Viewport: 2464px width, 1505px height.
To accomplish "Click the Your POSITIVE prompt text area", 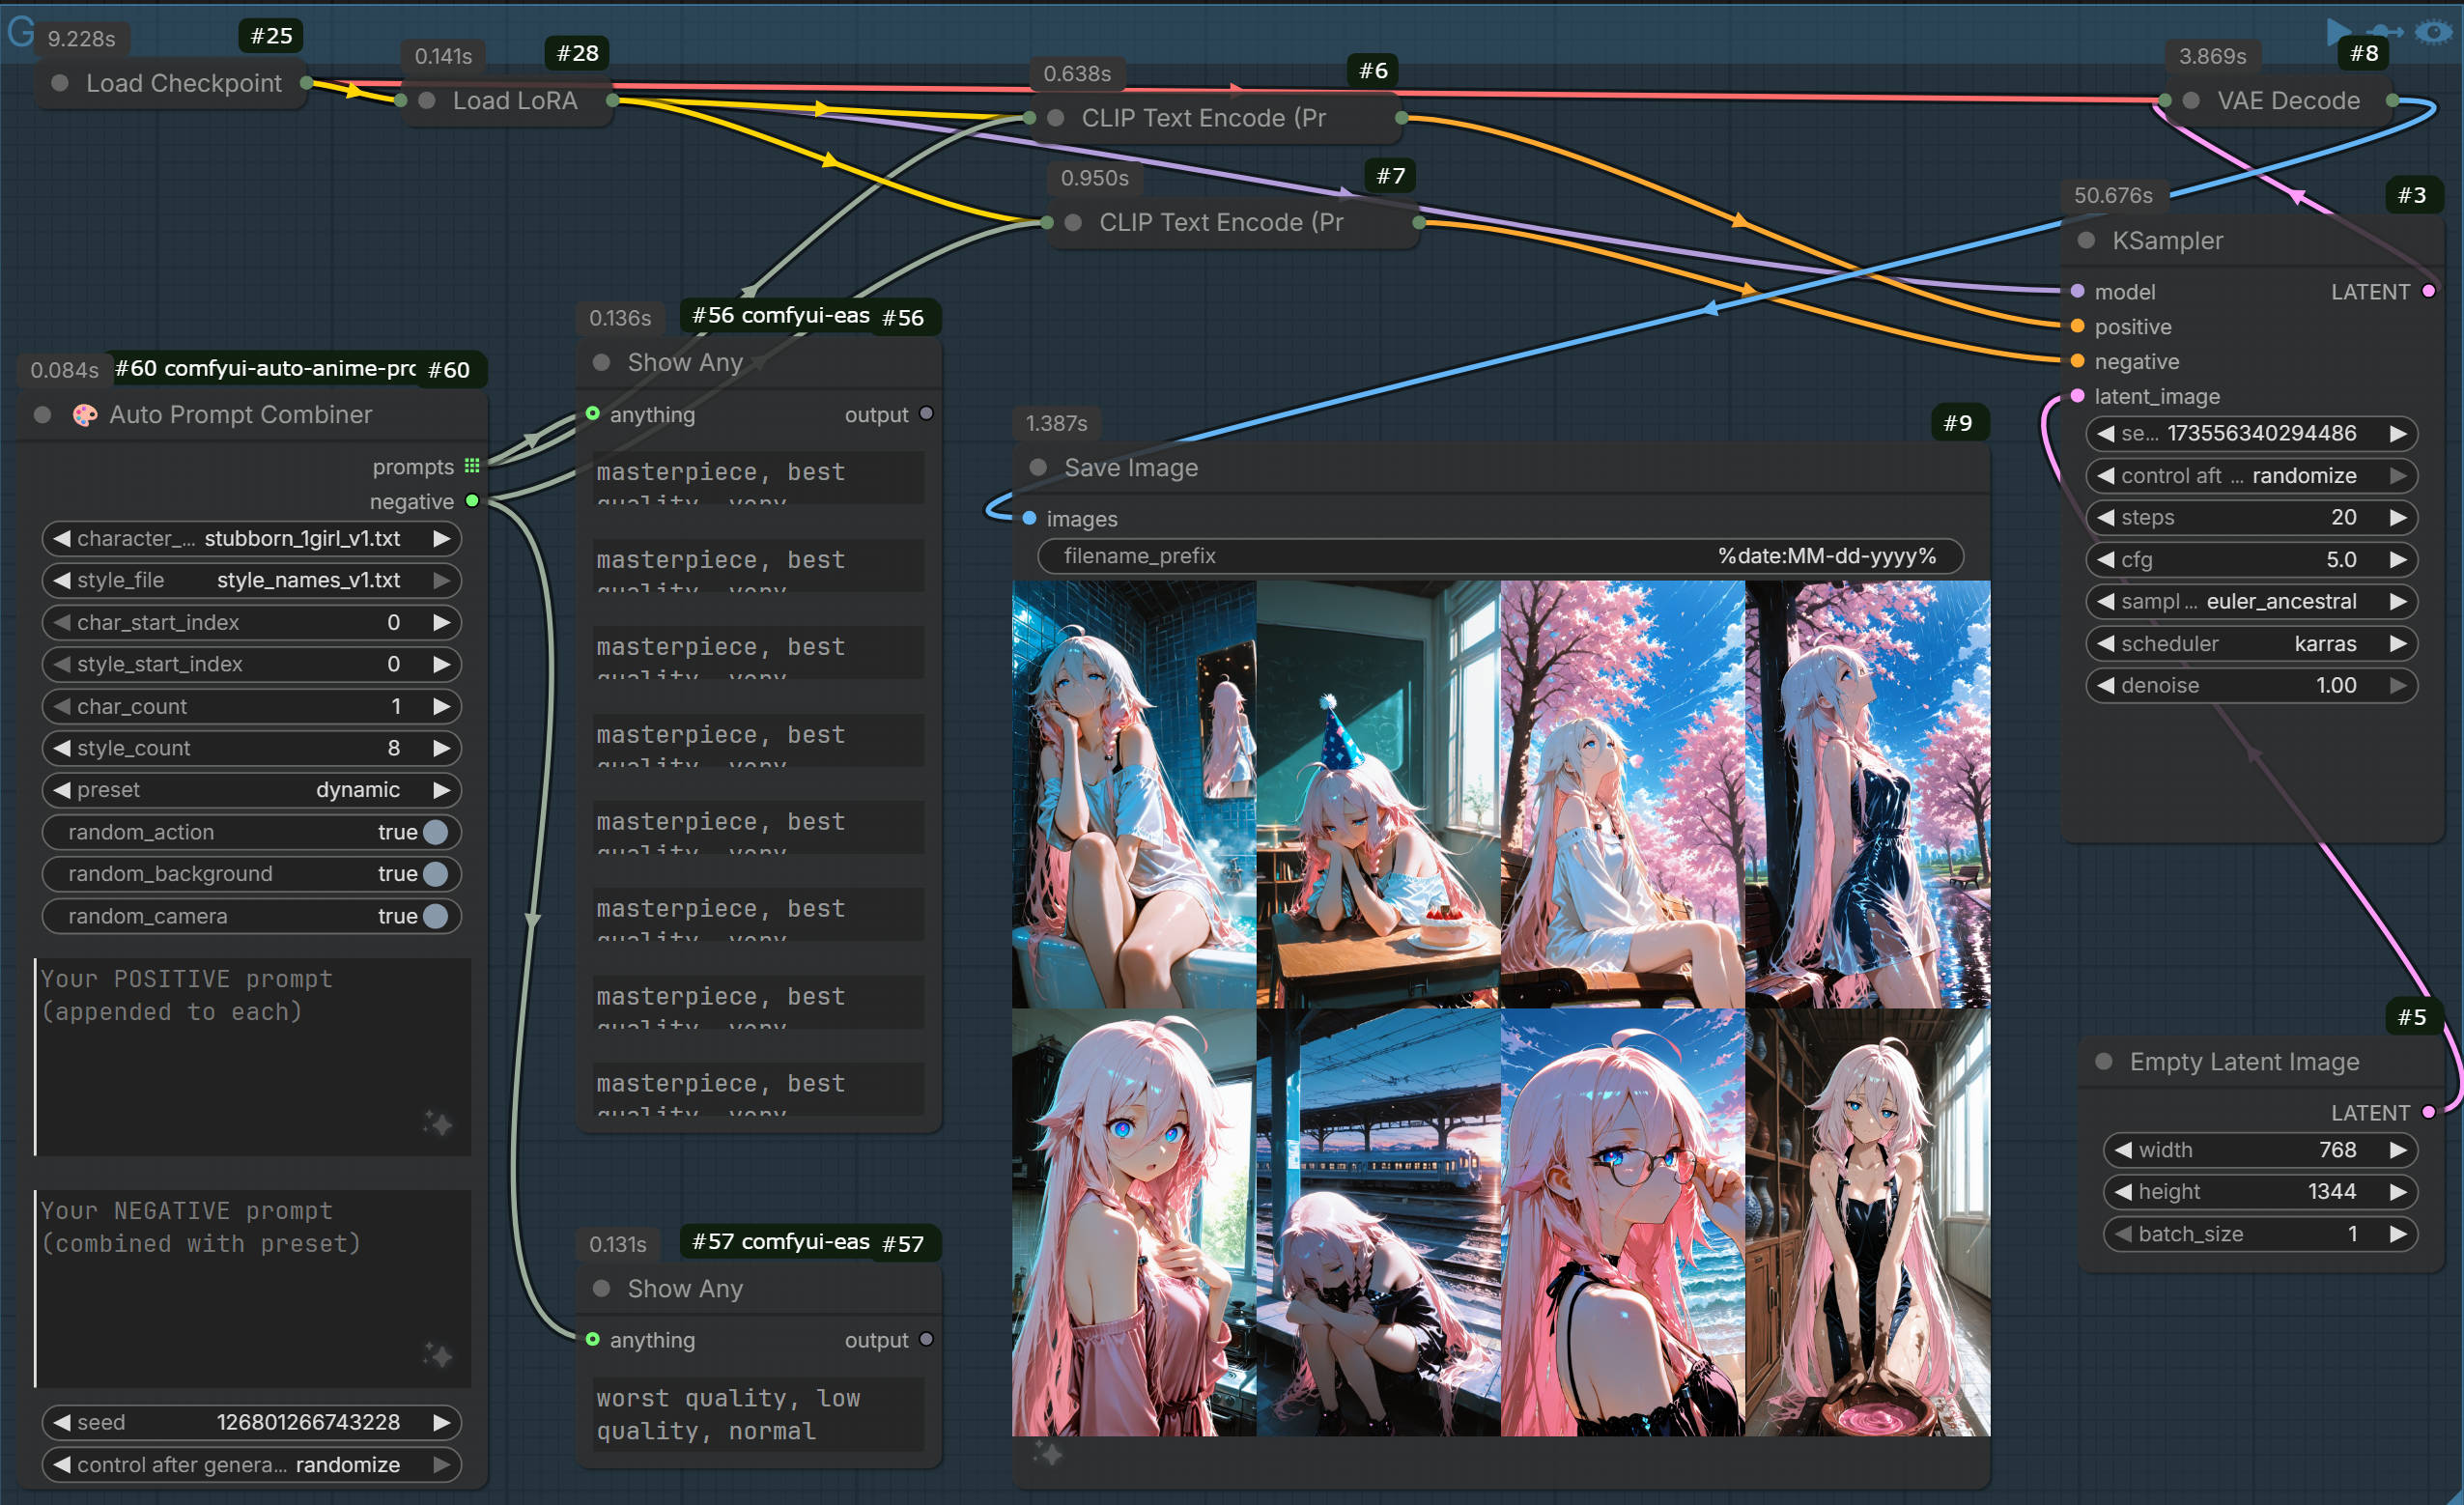I will coord(252,1057).
